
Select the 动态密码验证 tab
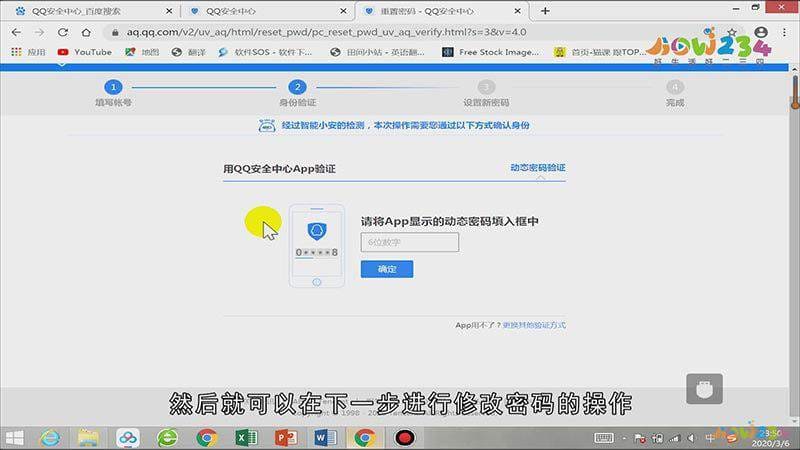[x=538, y=168]
